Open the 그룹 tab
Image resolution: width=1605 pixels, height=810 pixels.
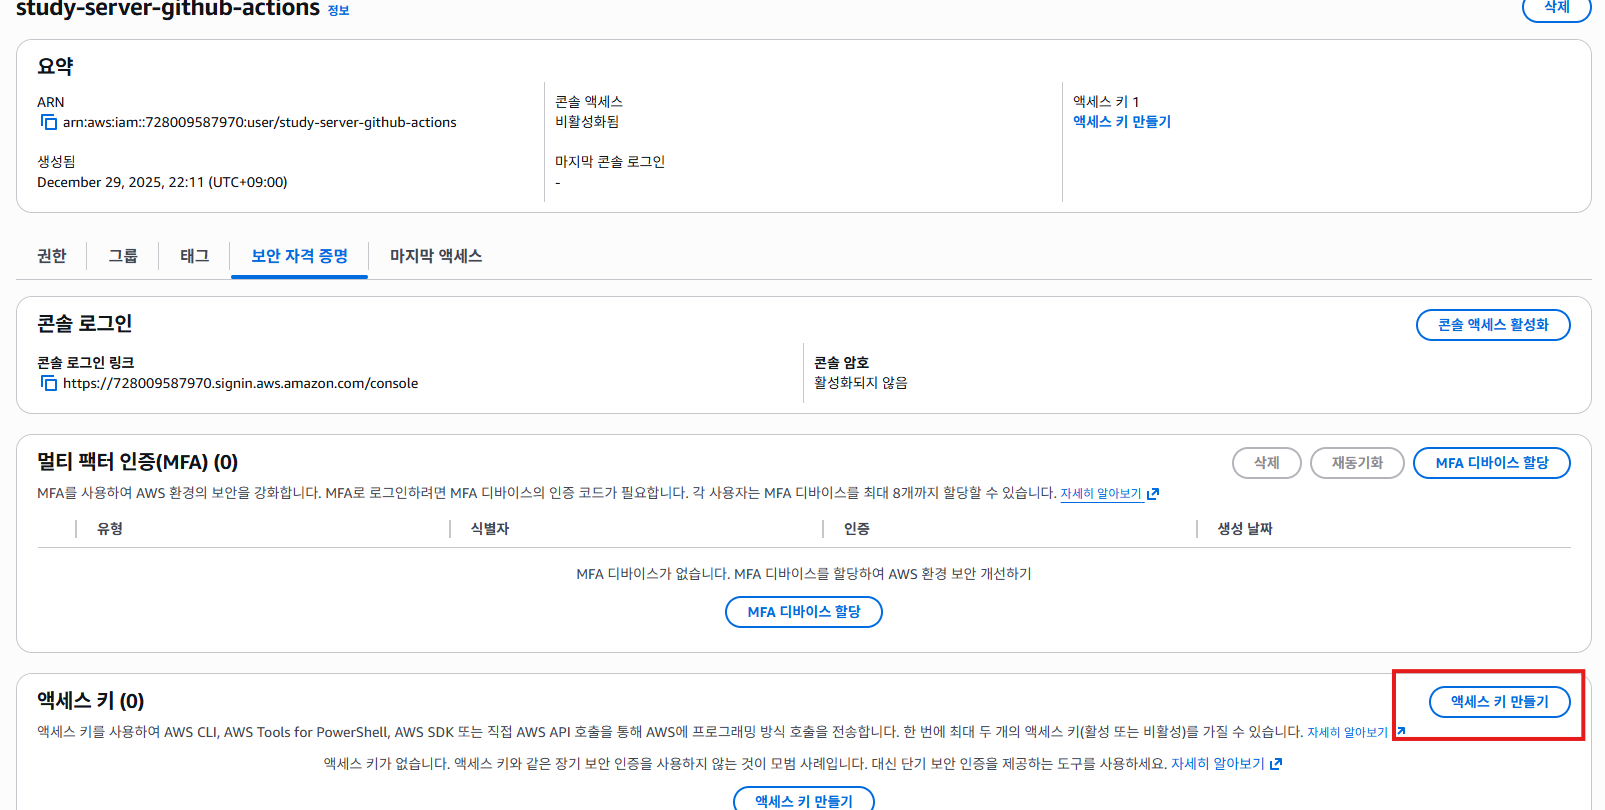click(x=123, y=256)
